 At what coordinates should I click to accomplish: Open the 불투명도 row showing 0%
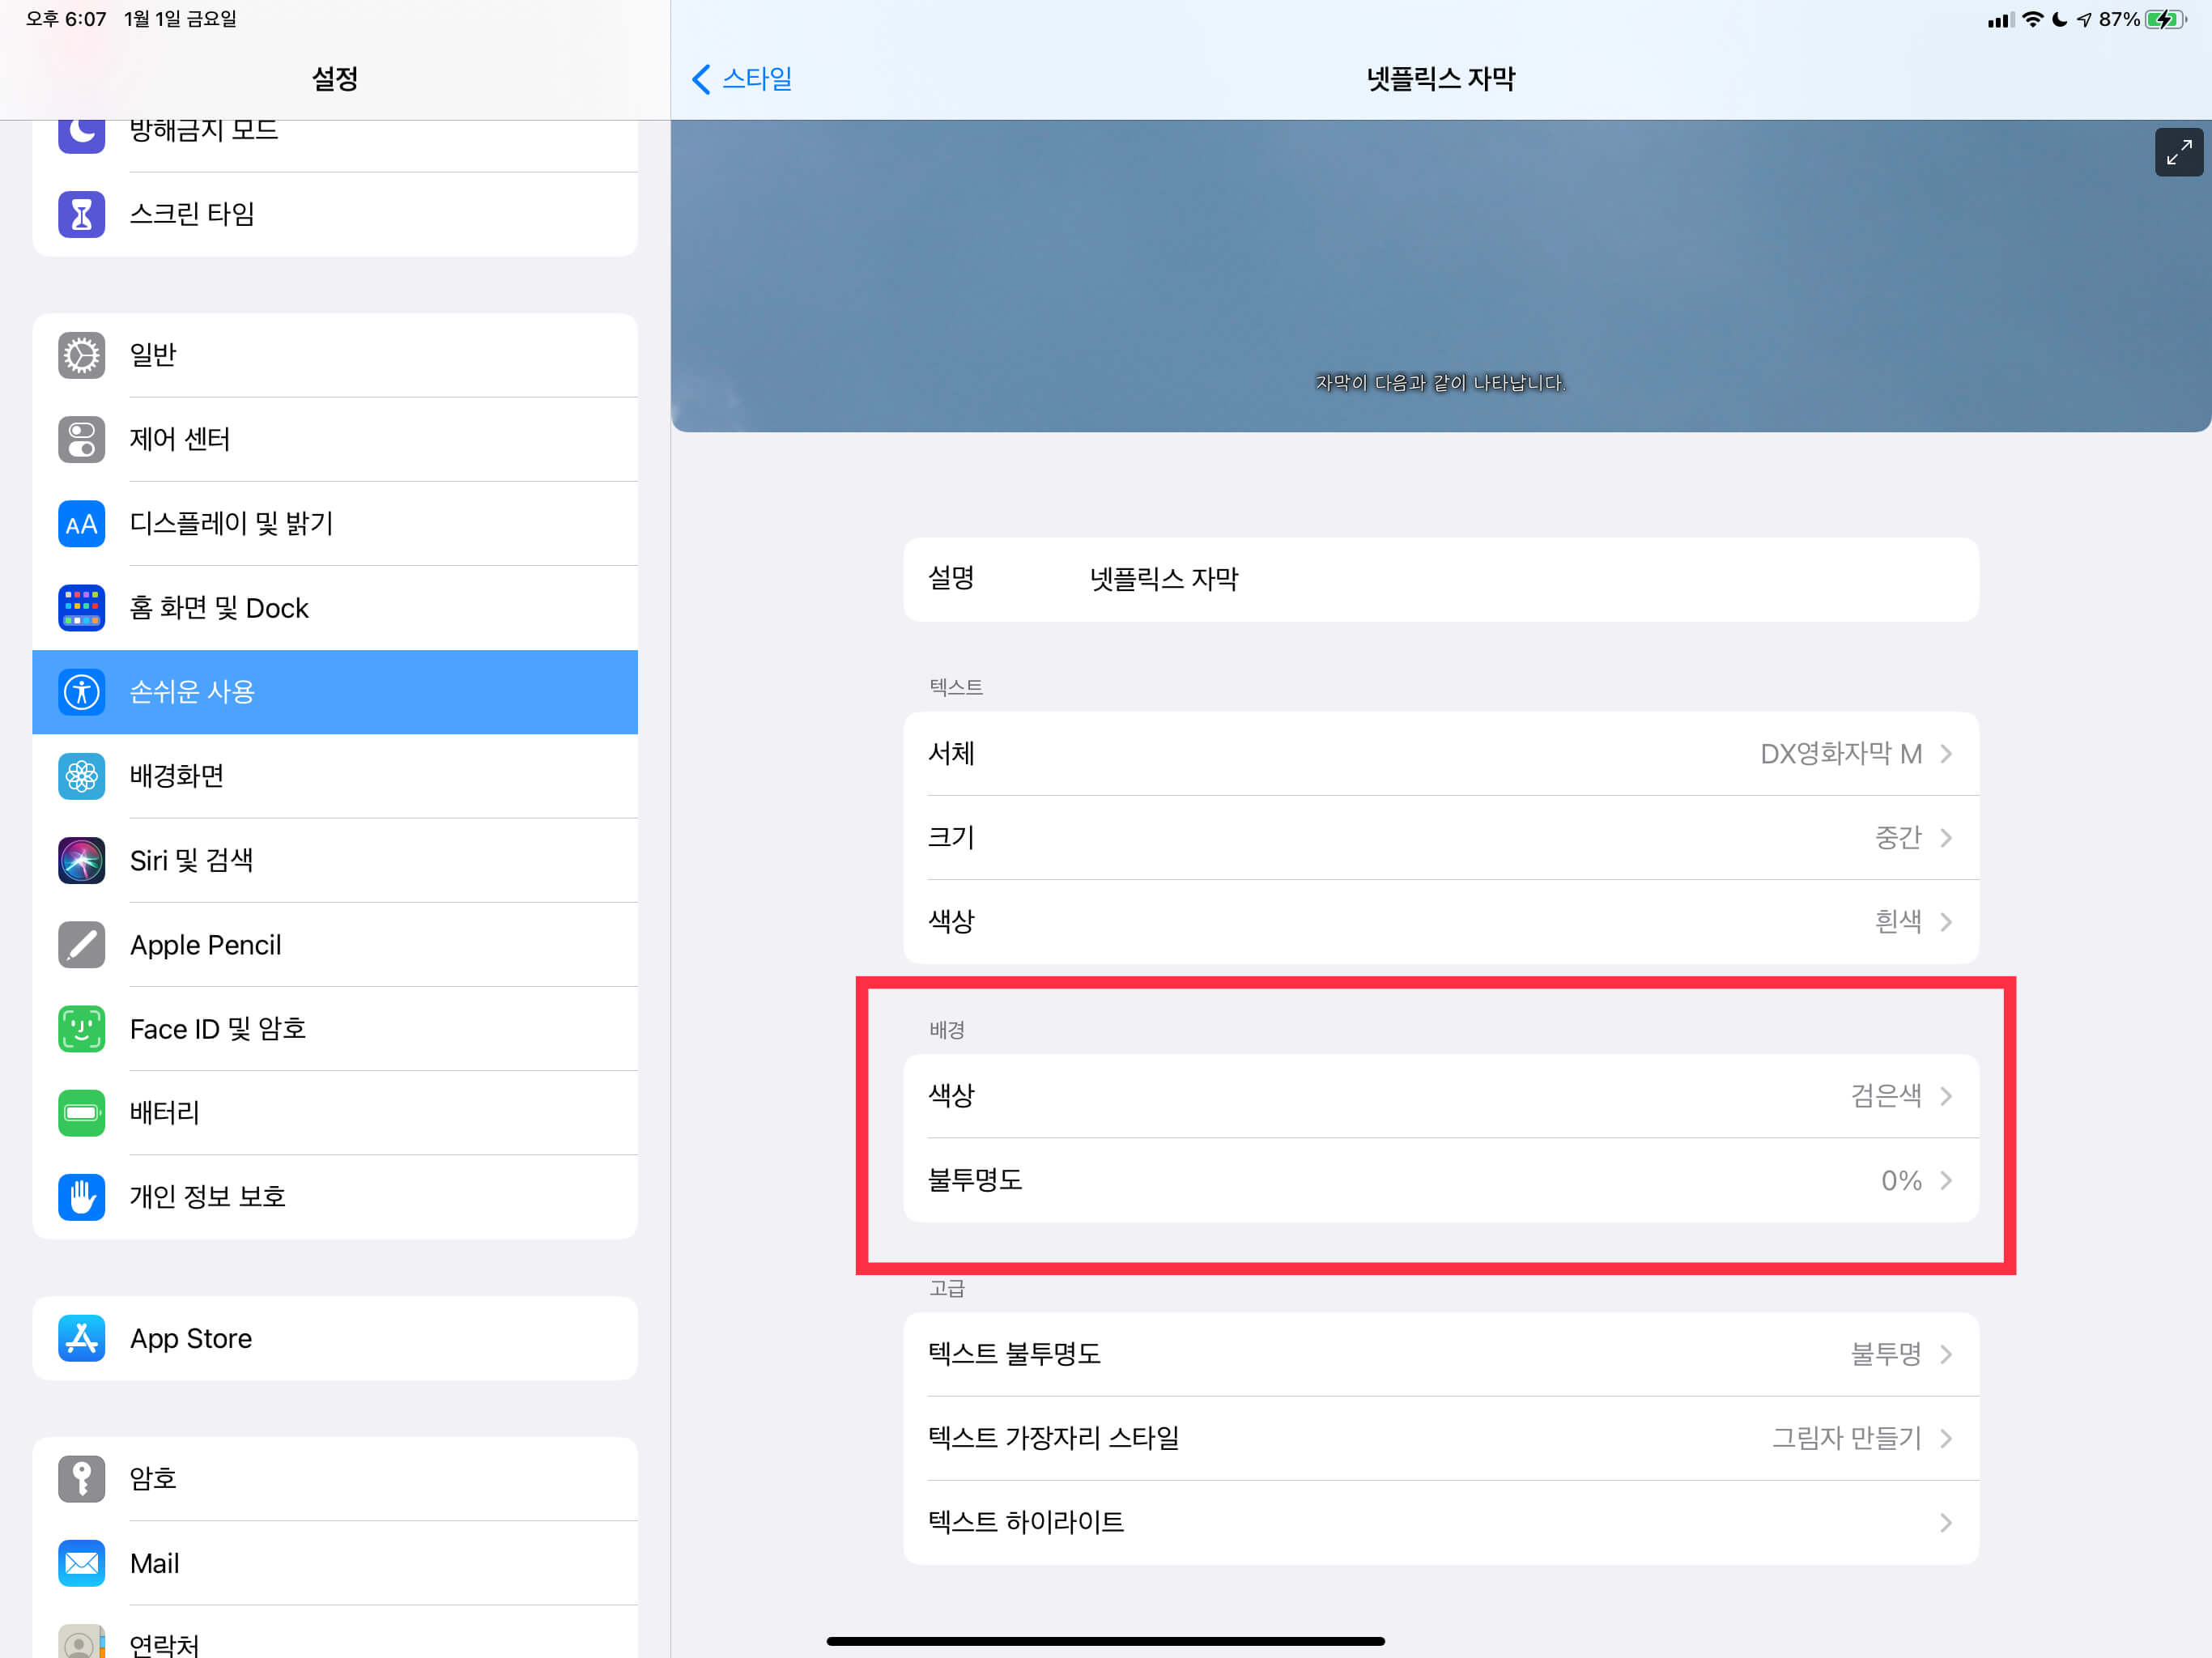pos(1440,1180)
